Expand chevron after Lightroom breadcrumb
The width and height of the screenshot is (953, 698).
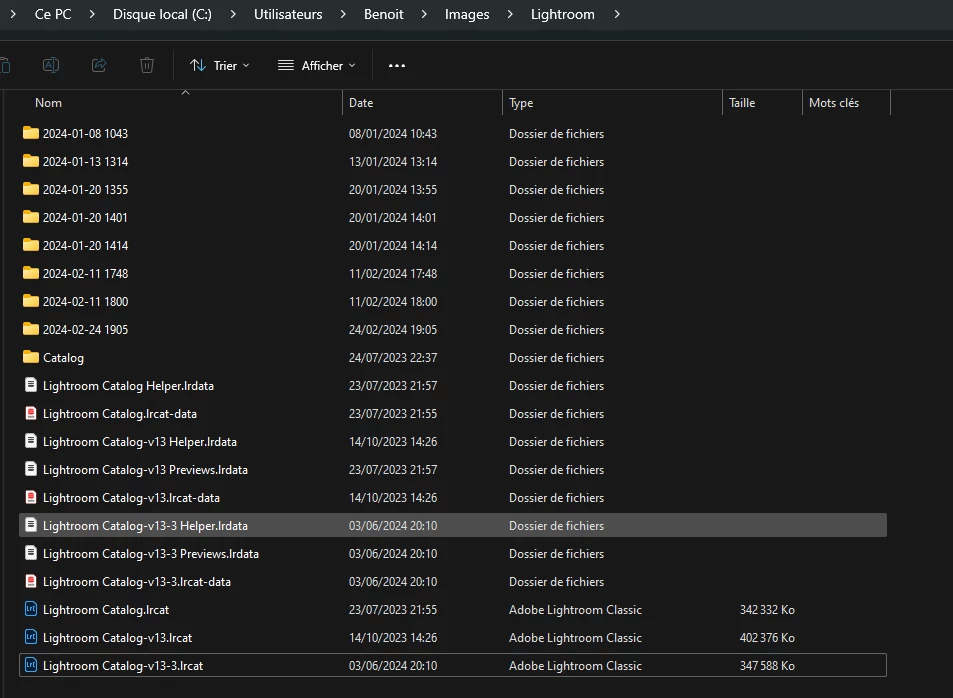coord(617,14)
